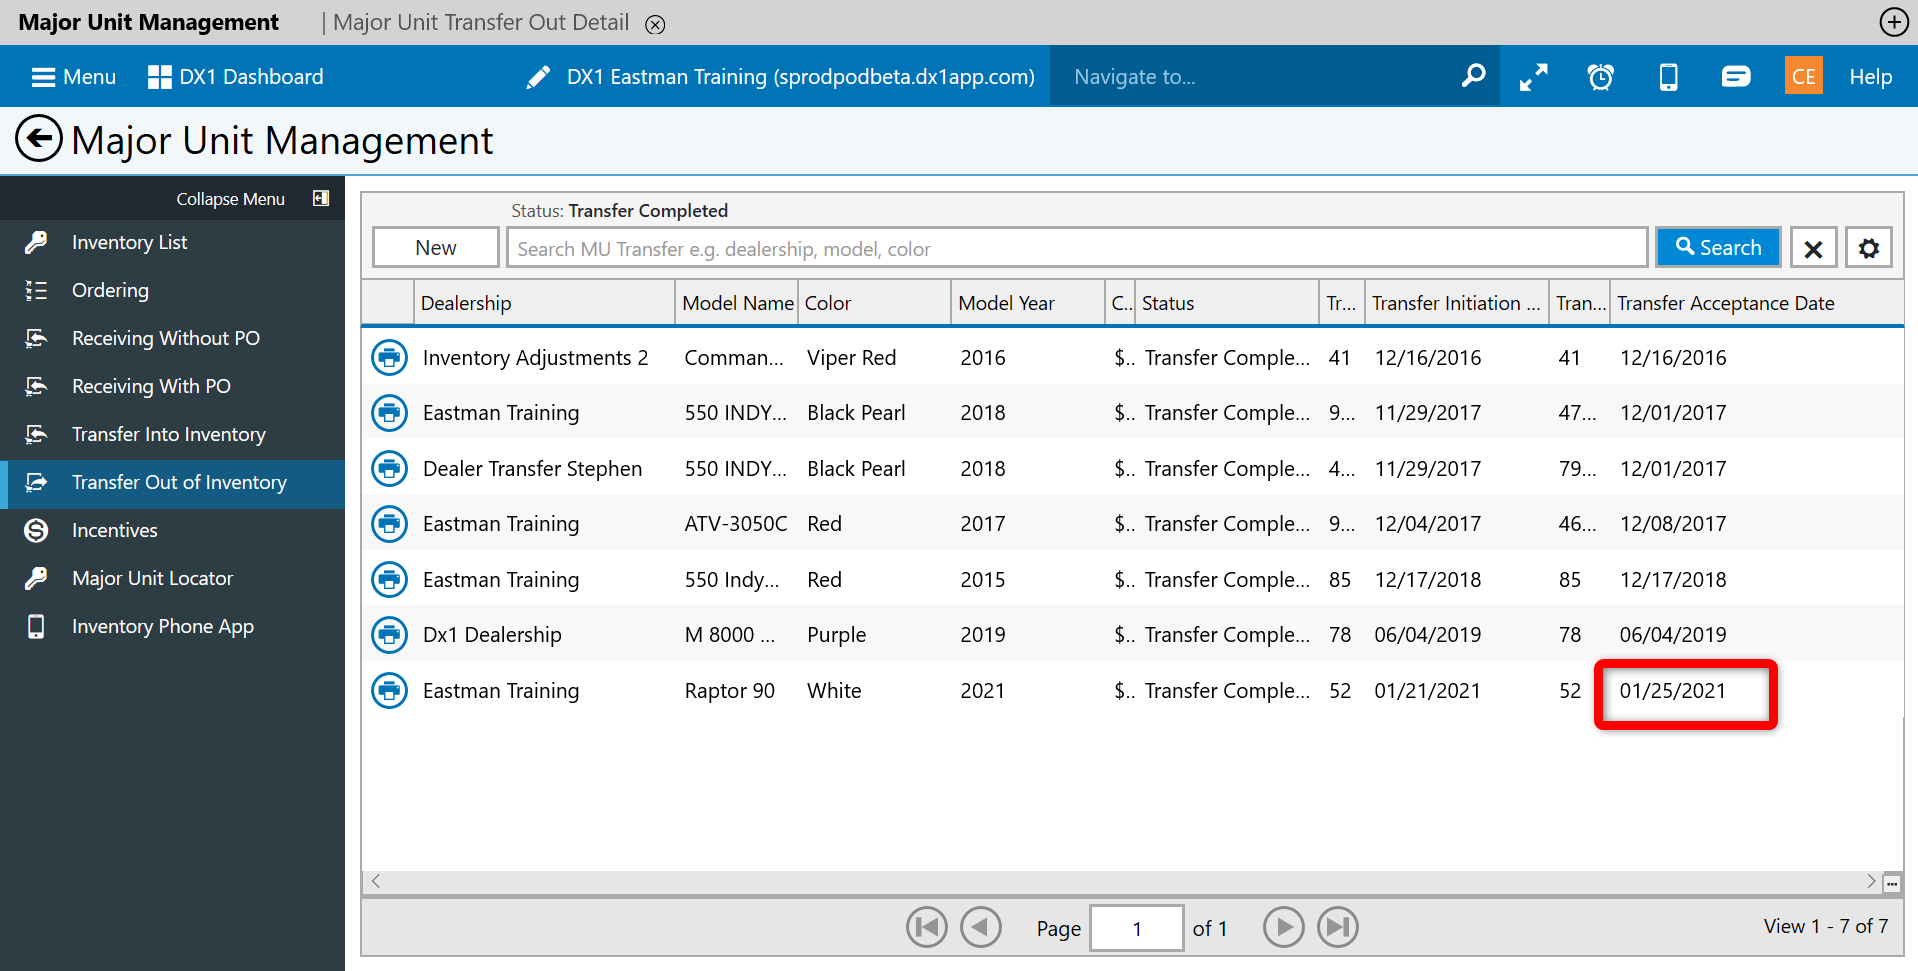
Task: Open the chat message icon
Action: [1736, 76]
